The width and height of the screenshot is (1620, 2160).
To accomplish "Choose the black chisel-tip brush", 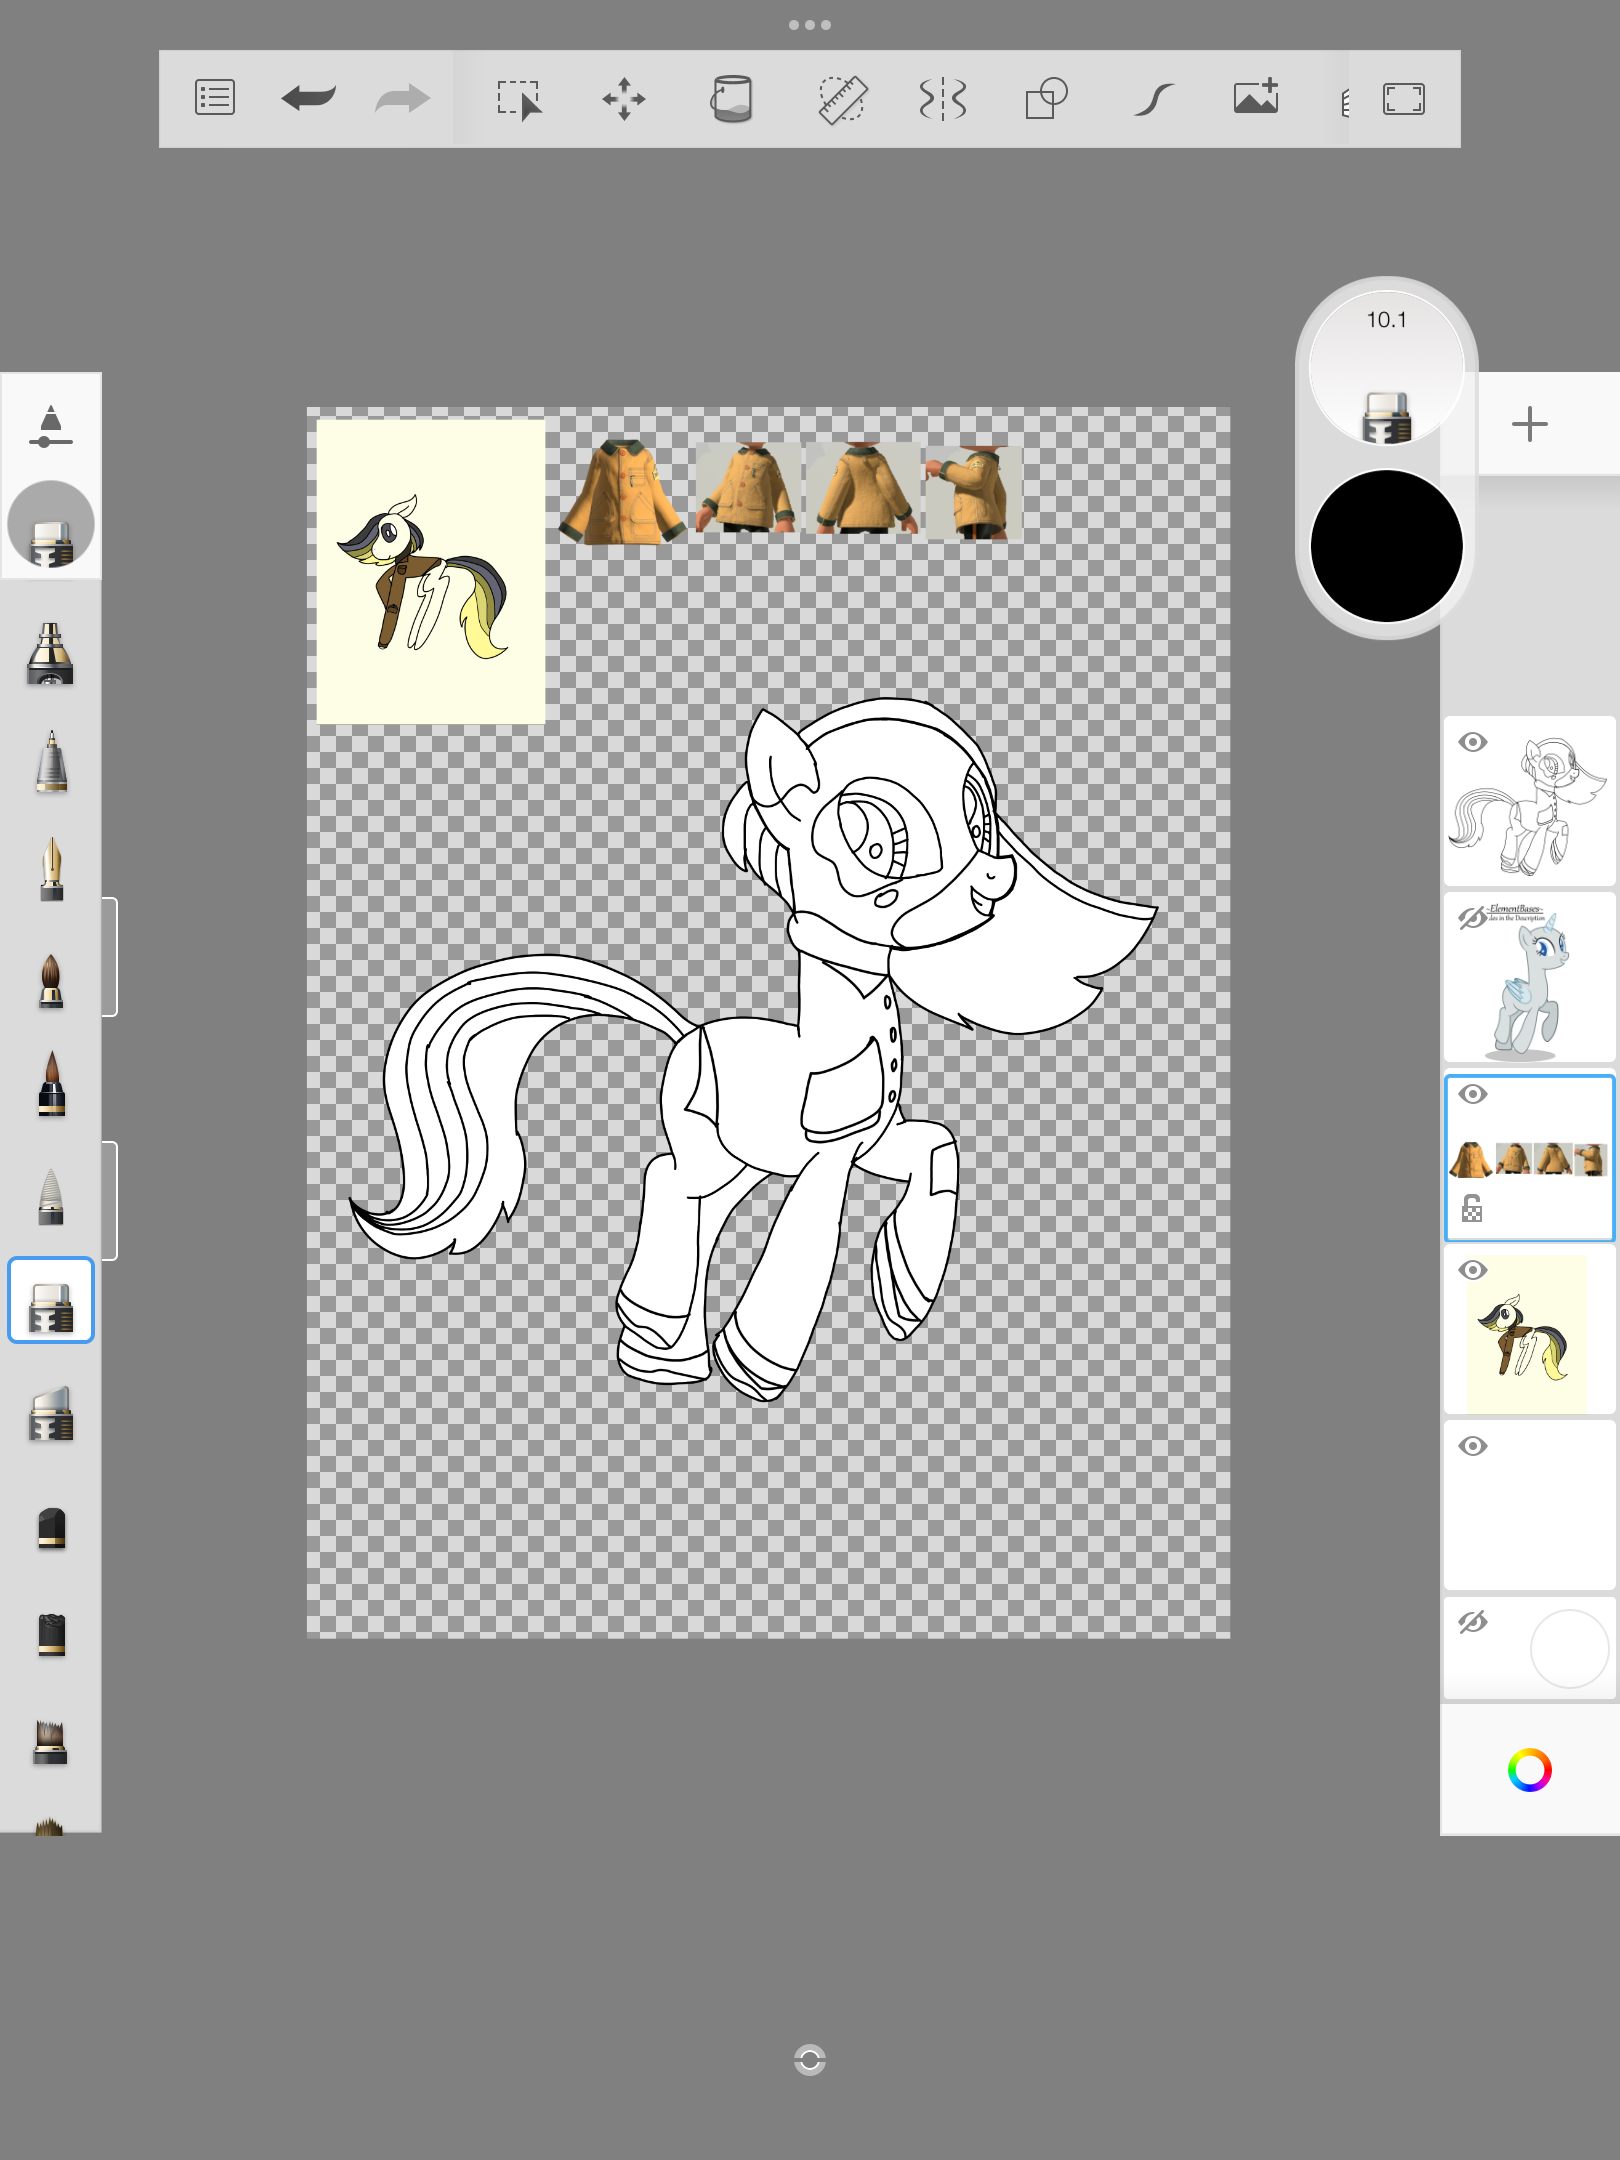I will (51, 1635).
